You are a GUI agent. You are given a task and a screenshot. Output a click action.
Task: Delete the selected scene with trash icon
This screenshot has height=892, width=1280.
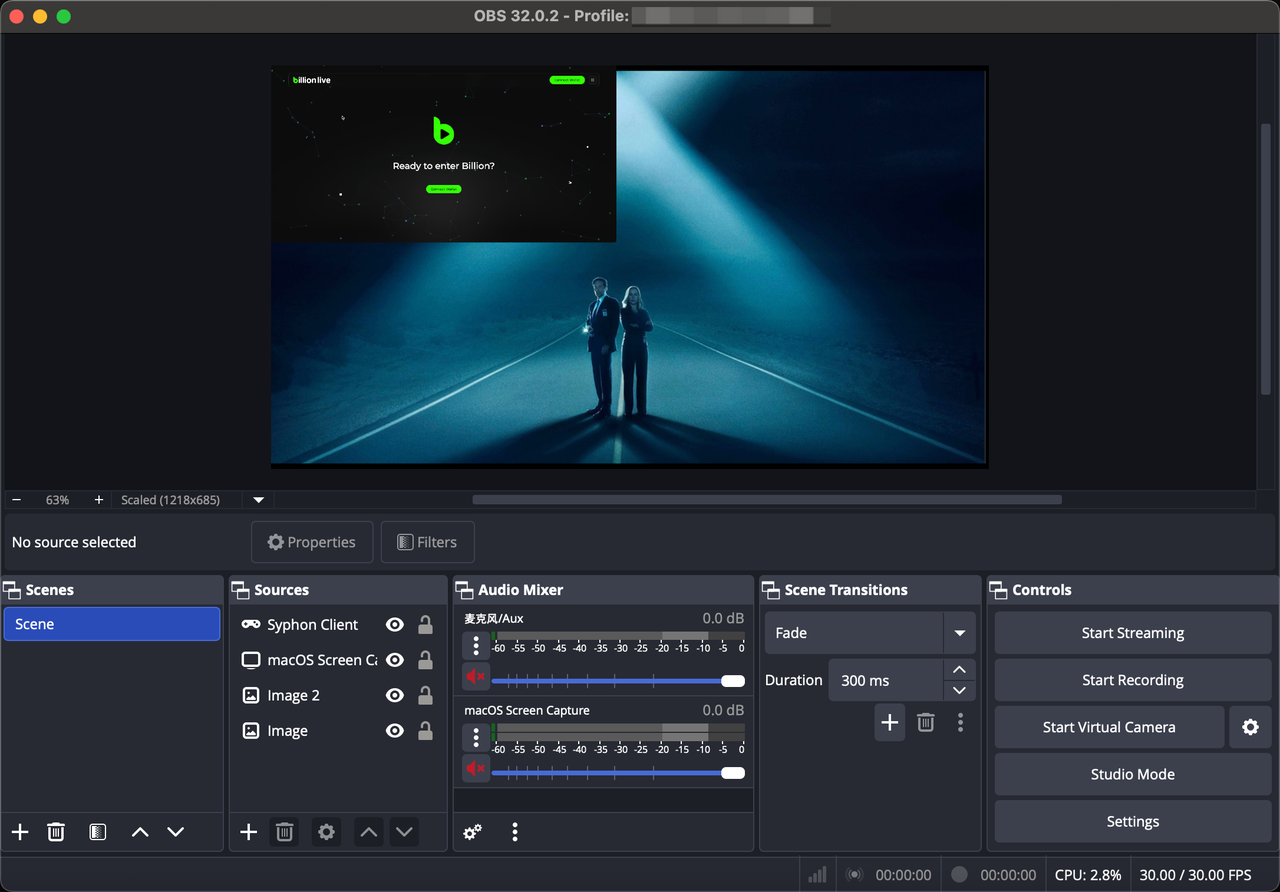[x=56, y=832]
